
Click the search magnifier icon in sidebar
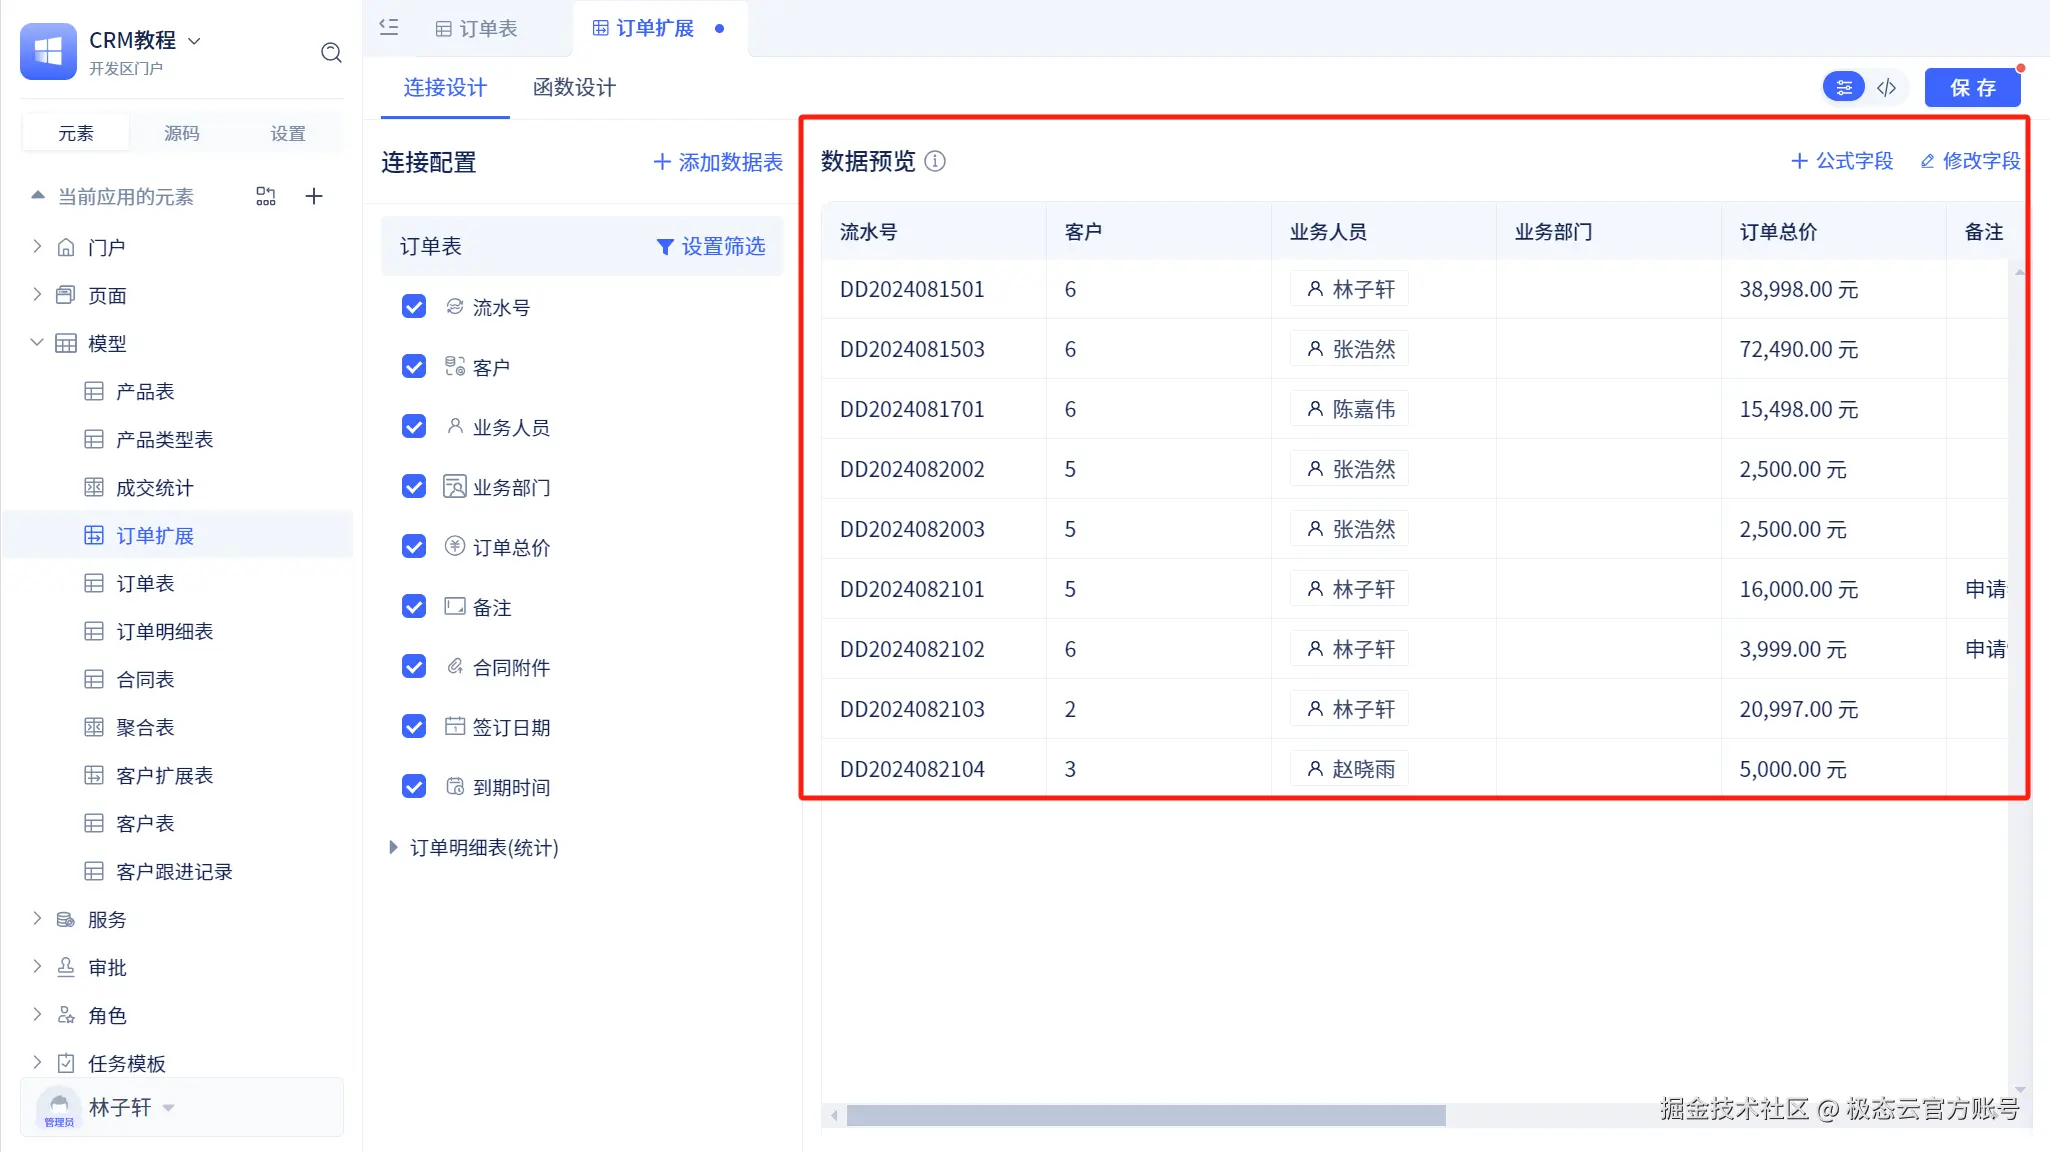point(331,53)
